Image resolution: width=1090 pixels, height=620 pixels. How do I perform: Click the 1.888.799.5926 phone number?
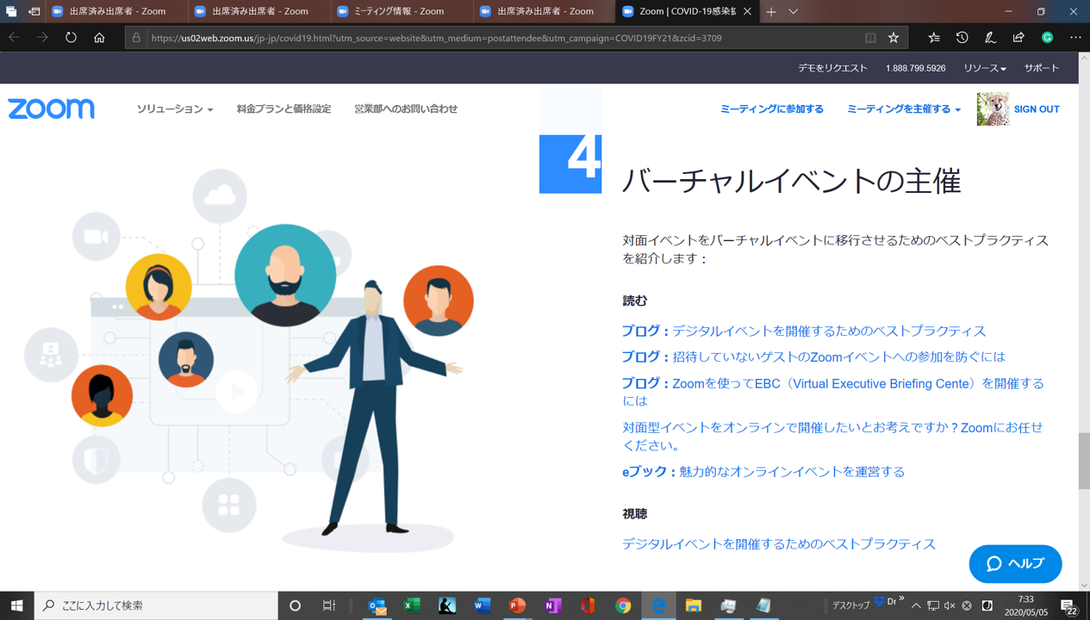click(916, 68)
